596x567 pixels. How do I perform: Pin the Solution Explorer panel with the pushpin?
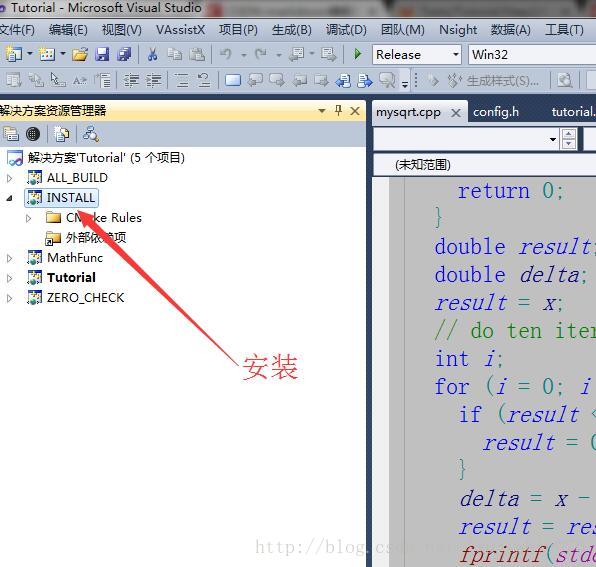338,111
